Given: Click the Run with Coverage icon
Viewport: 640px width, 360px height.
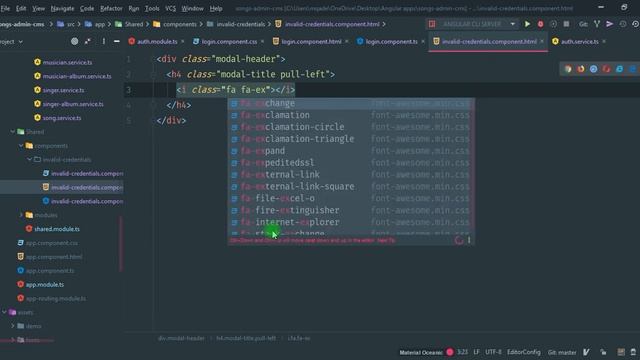Looking at the screenshot, I should point(553,24).
